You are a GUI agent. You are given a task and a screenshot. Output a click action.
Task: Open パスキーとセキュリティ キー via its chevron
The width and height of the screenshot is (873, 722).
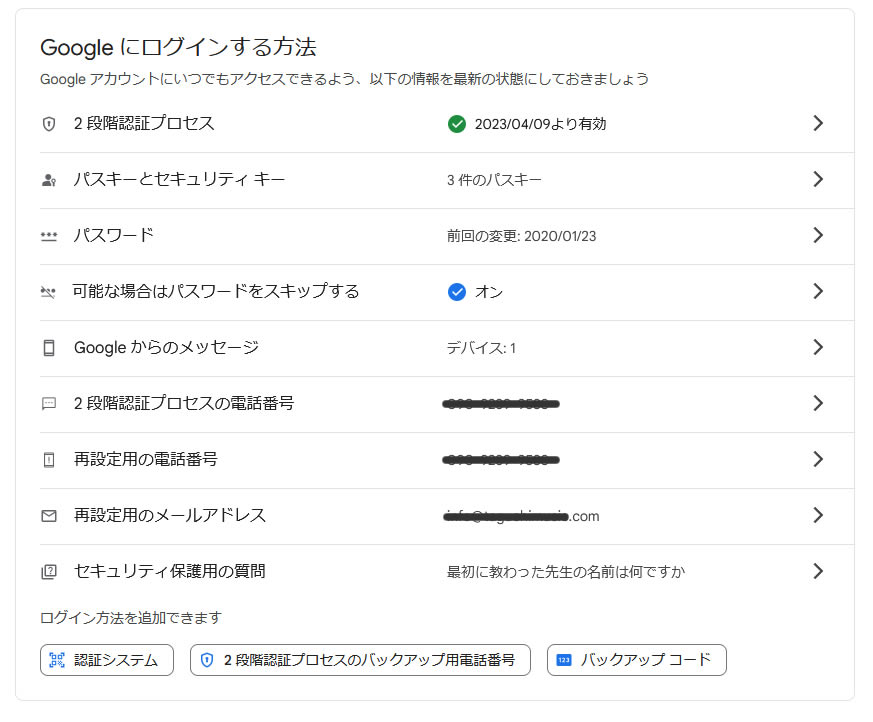point(818,179)
